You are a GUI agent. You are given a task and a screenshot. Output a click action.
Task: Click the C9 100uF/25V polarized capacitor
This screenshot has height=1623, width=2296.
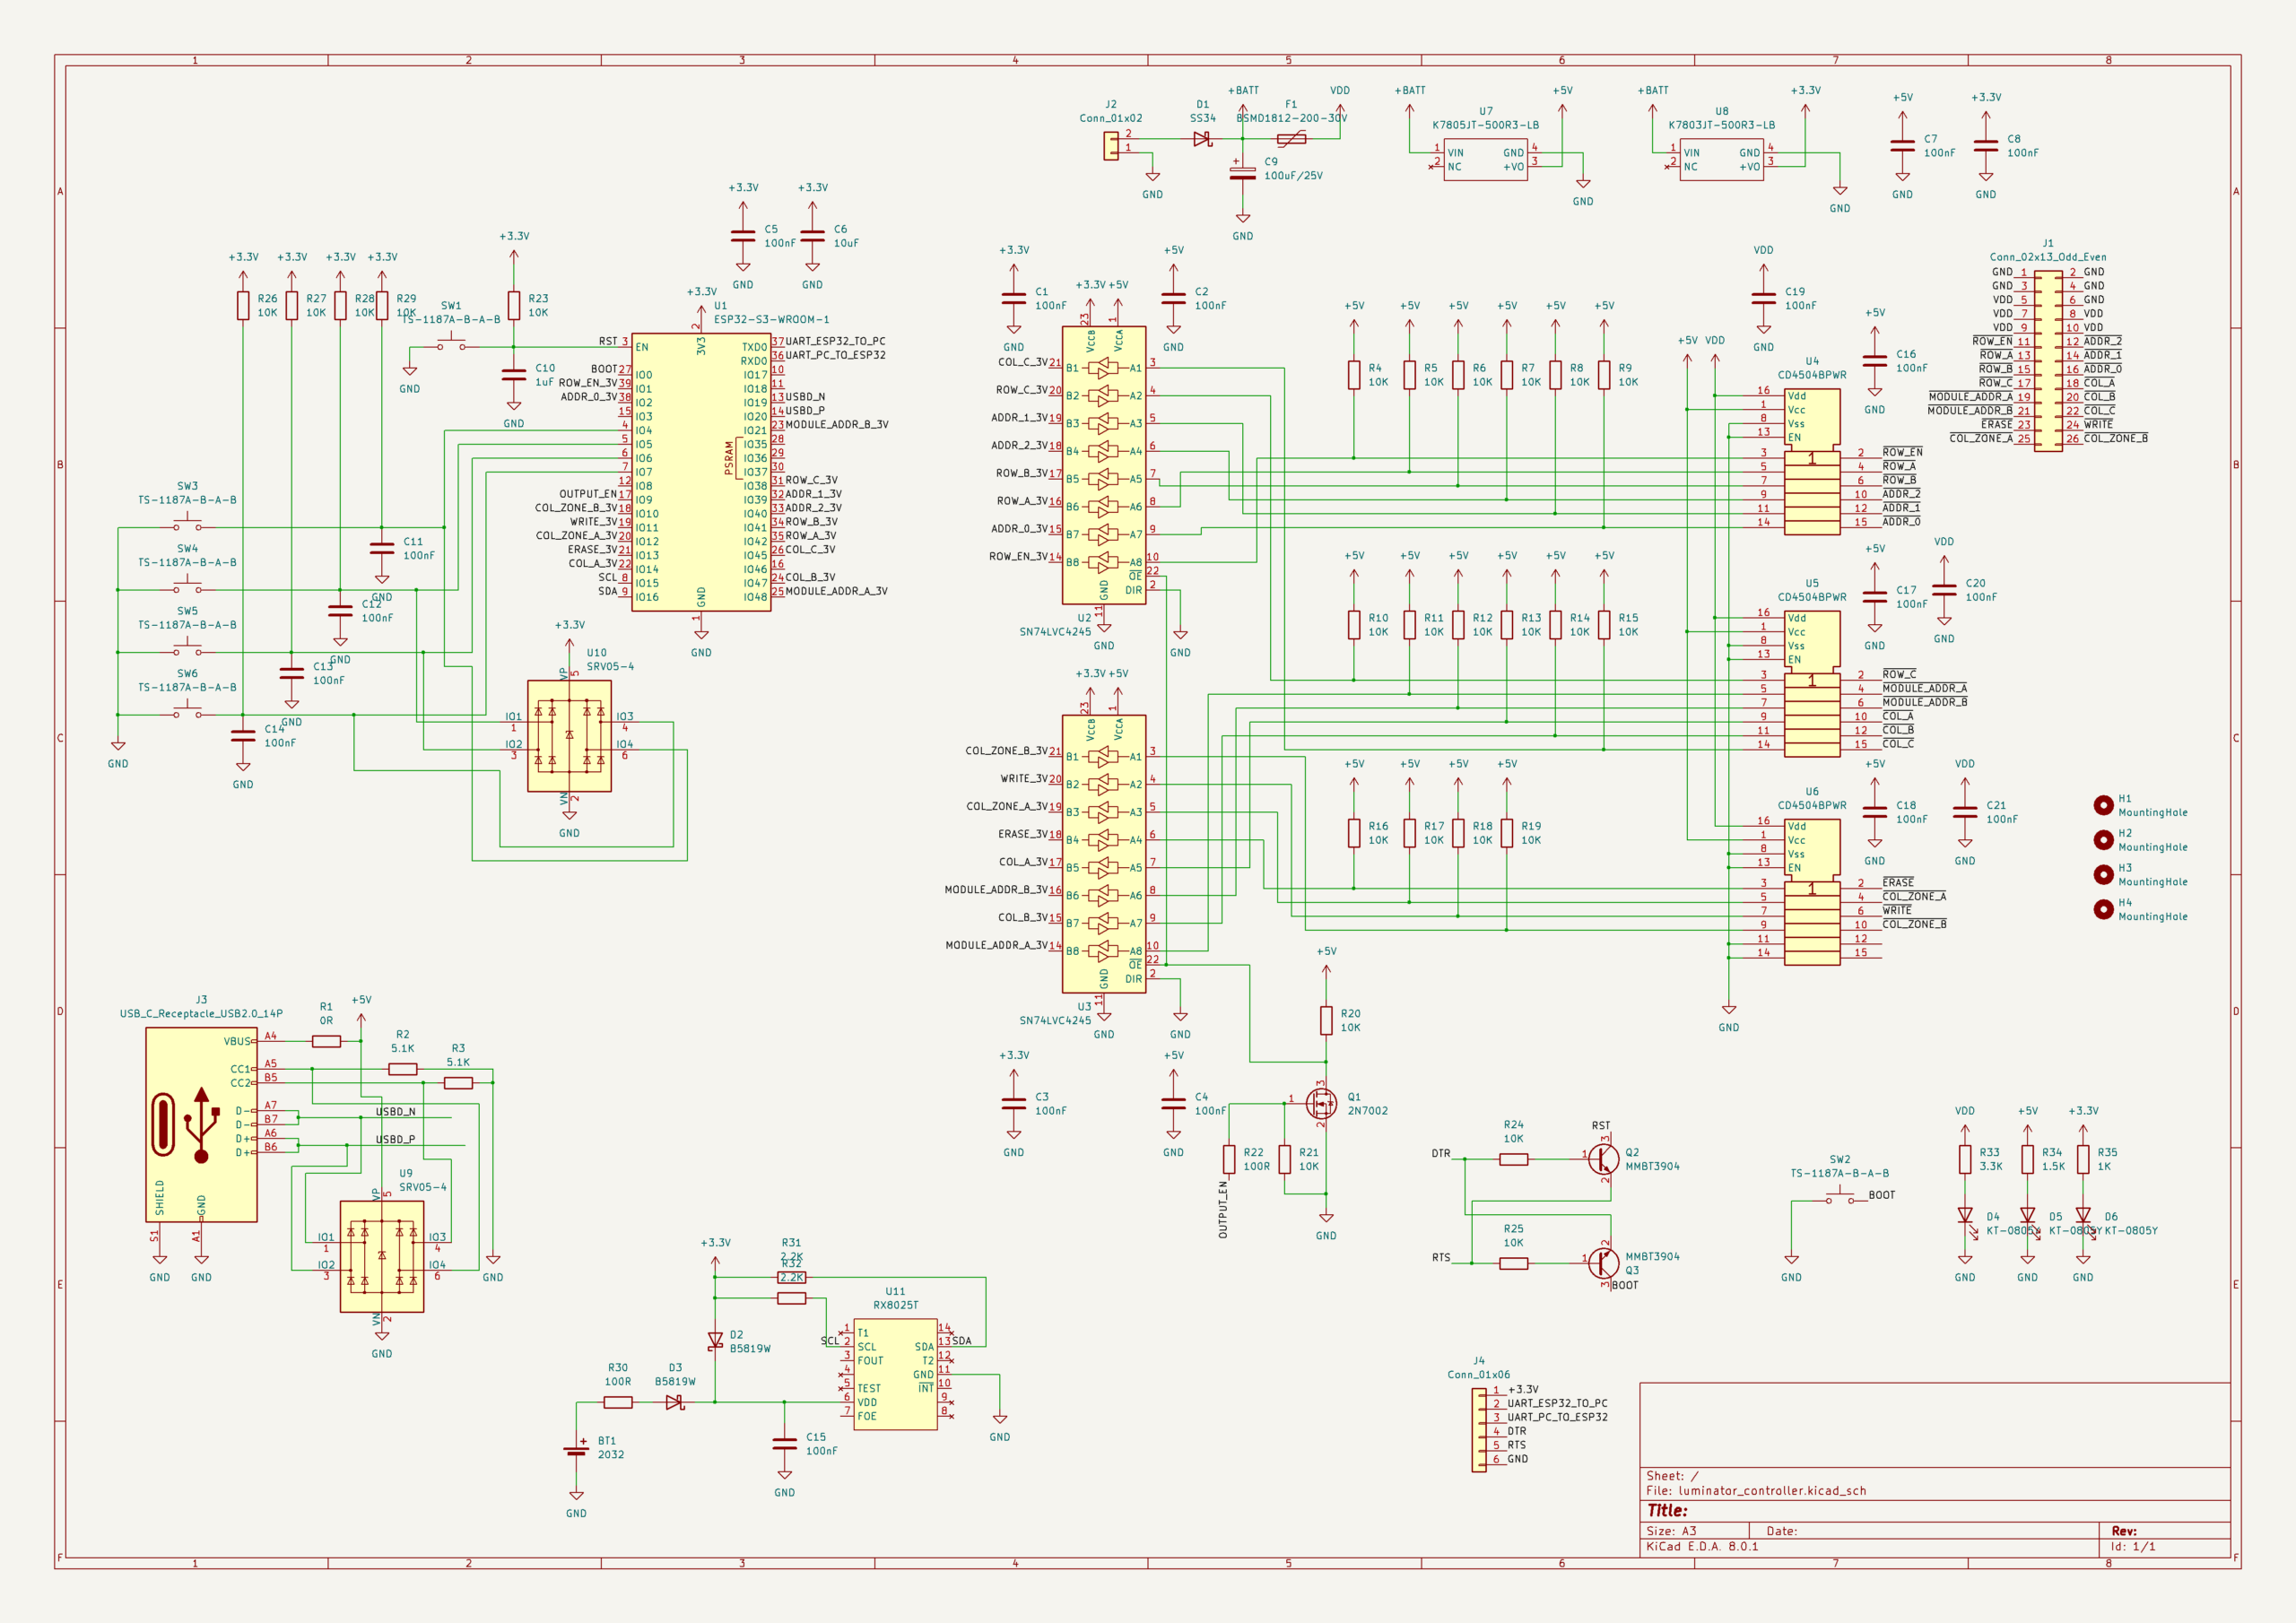point(1242,173)
